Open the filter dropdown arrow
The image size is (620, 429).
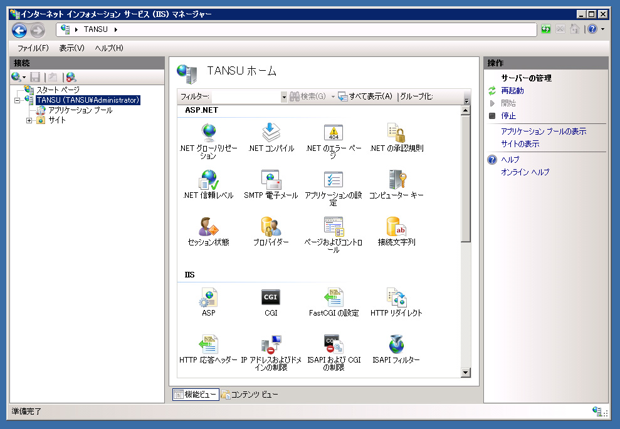pos(284,96)
